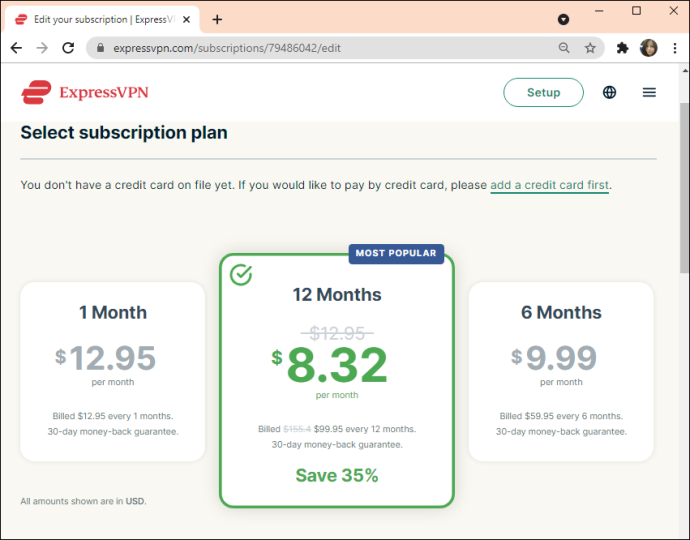Viewport: 690px width, 540px height.
Task: Open the Chrome three-dot menu
Action: [x=675, y=48]
